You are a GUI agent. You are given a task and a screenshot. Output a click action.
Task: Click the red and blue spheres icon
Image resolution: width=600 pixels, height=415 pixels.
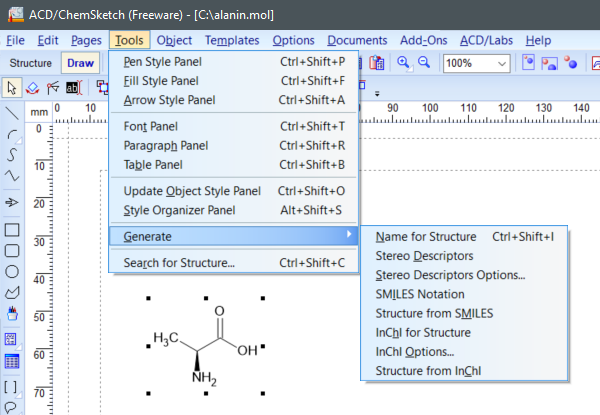click(571, 63)
